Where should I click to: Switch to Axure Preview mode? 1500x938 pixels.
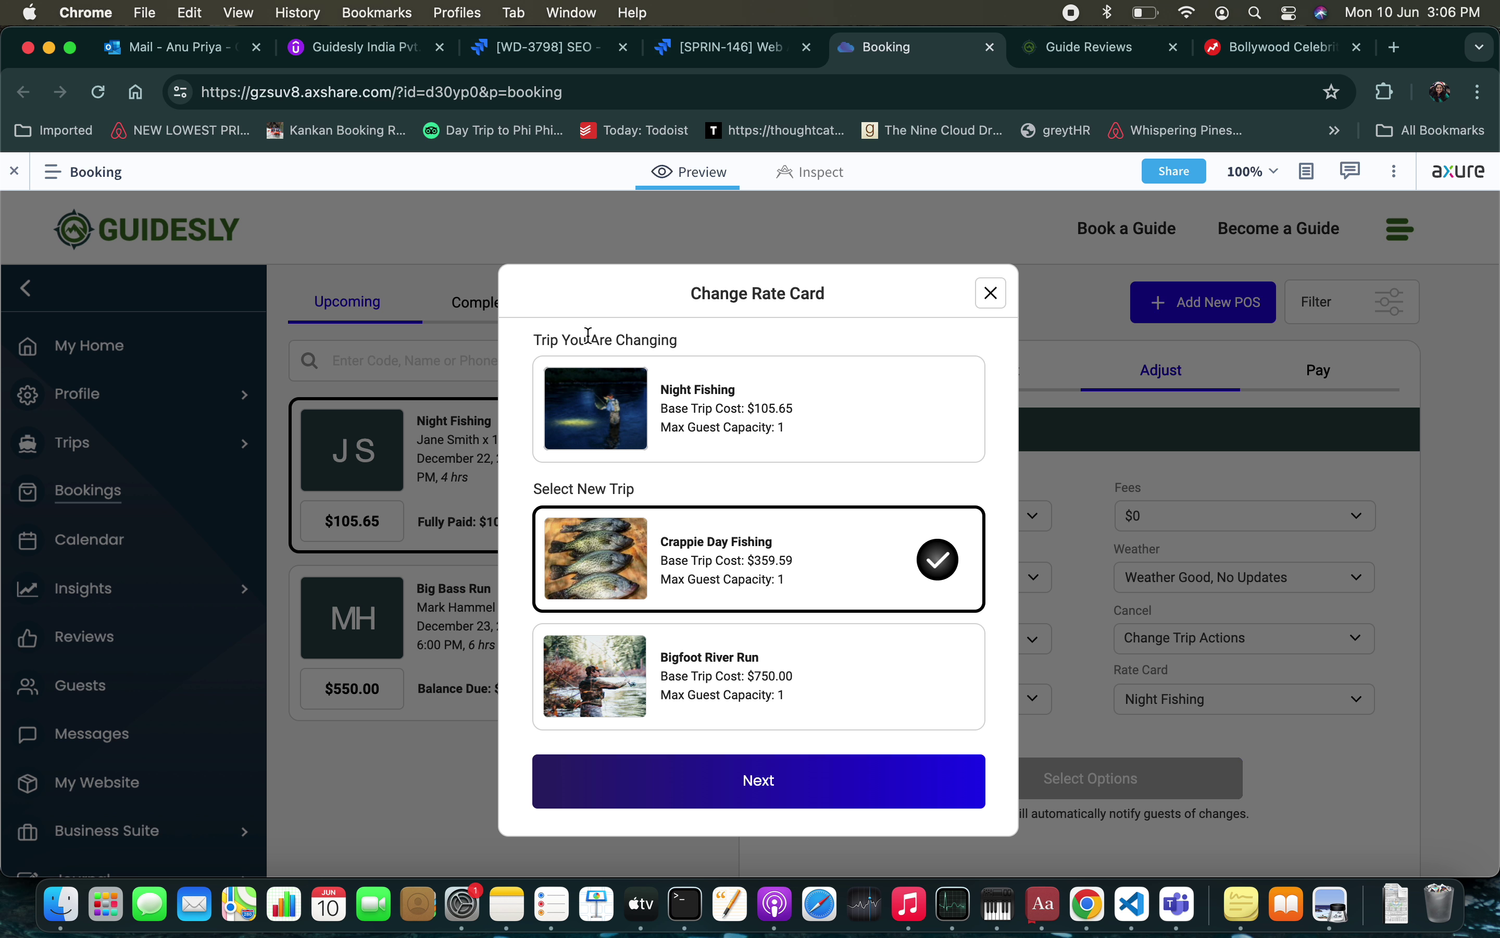(689, 172)
